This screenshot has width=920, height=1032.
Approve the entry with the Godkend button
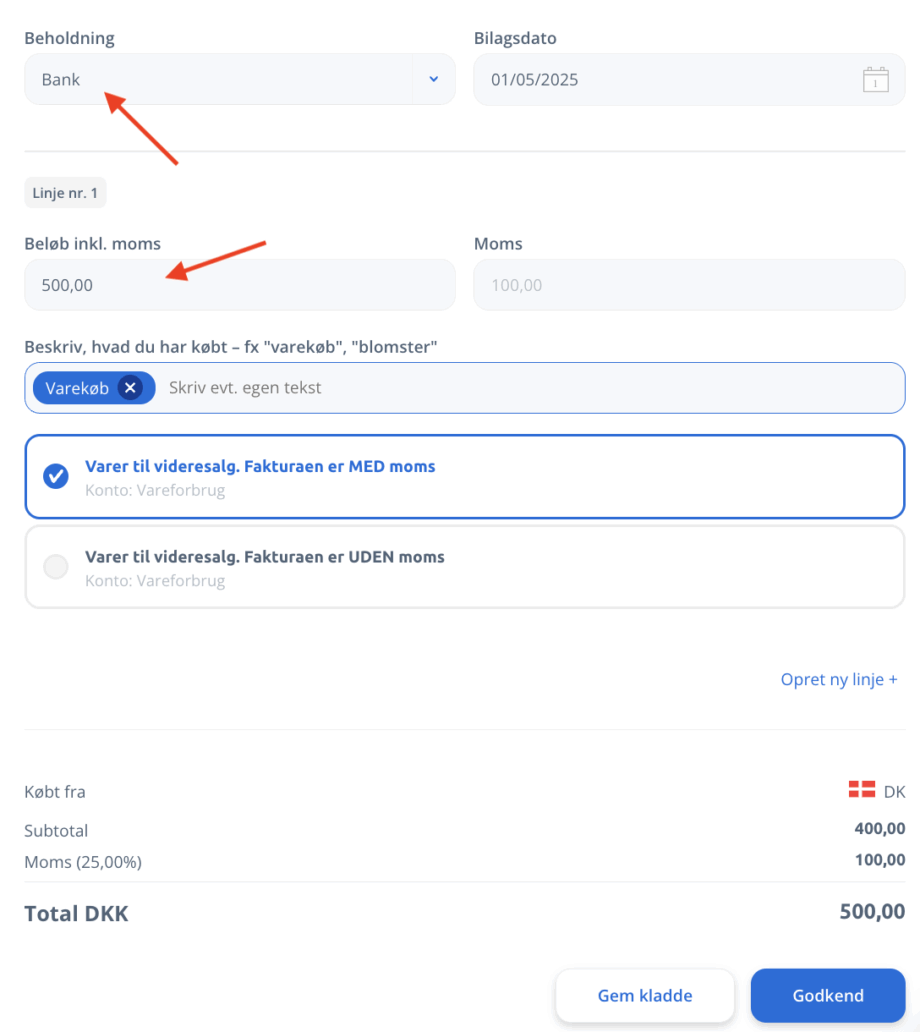click(x=828, y=995)
